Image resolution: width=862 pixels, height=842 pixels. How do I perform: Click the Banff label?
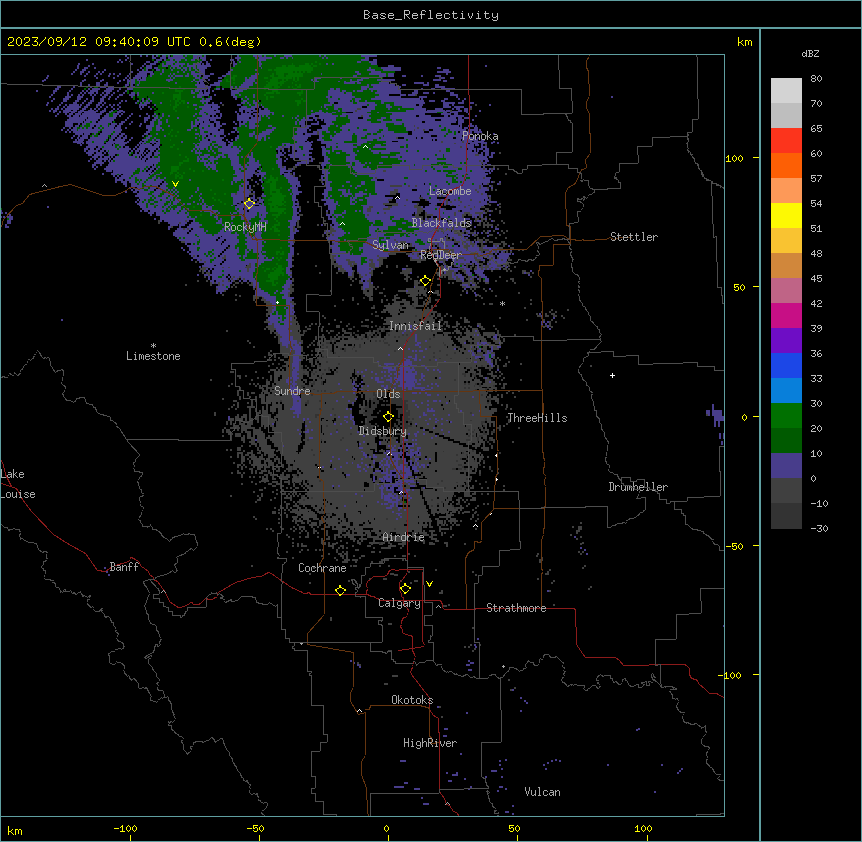click(124, 567)
